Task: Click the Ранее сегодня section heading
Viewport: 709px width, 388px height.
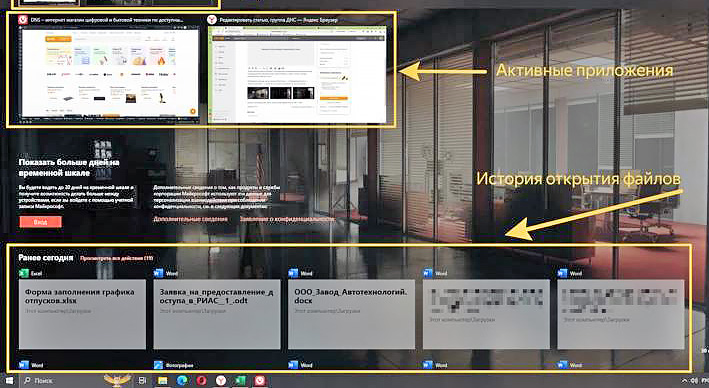Action: click(x=46, y=257)
